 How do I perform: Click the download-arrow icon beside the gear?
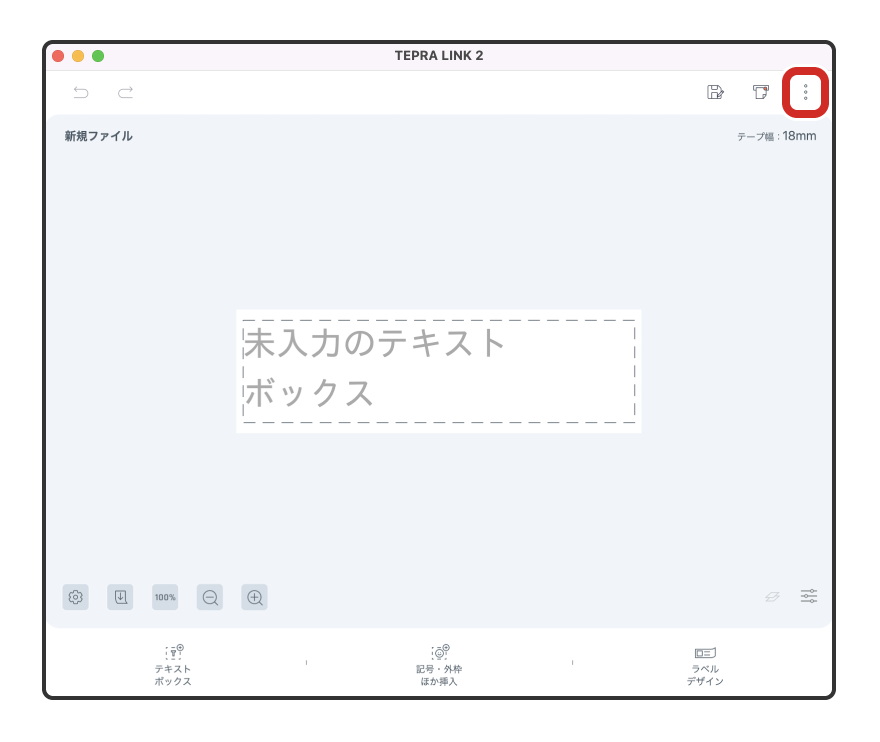point(120,597)
